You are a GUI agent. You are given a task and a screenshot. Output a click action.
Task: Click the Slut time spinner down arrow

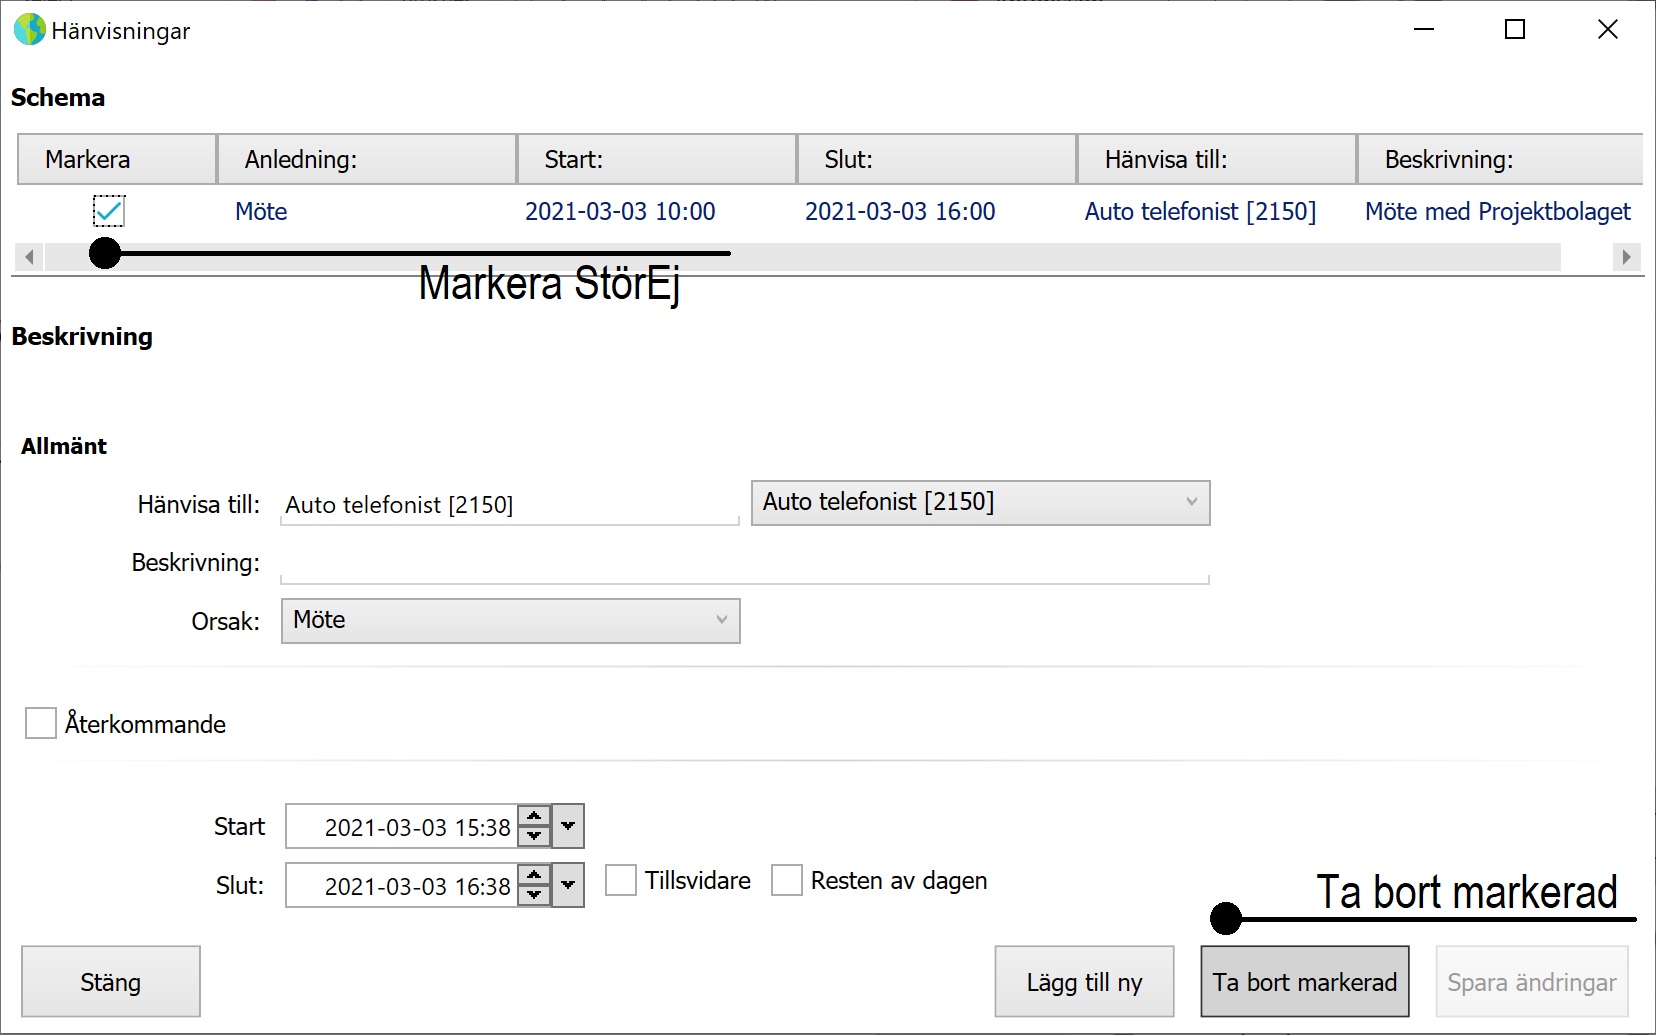[534, 895]
